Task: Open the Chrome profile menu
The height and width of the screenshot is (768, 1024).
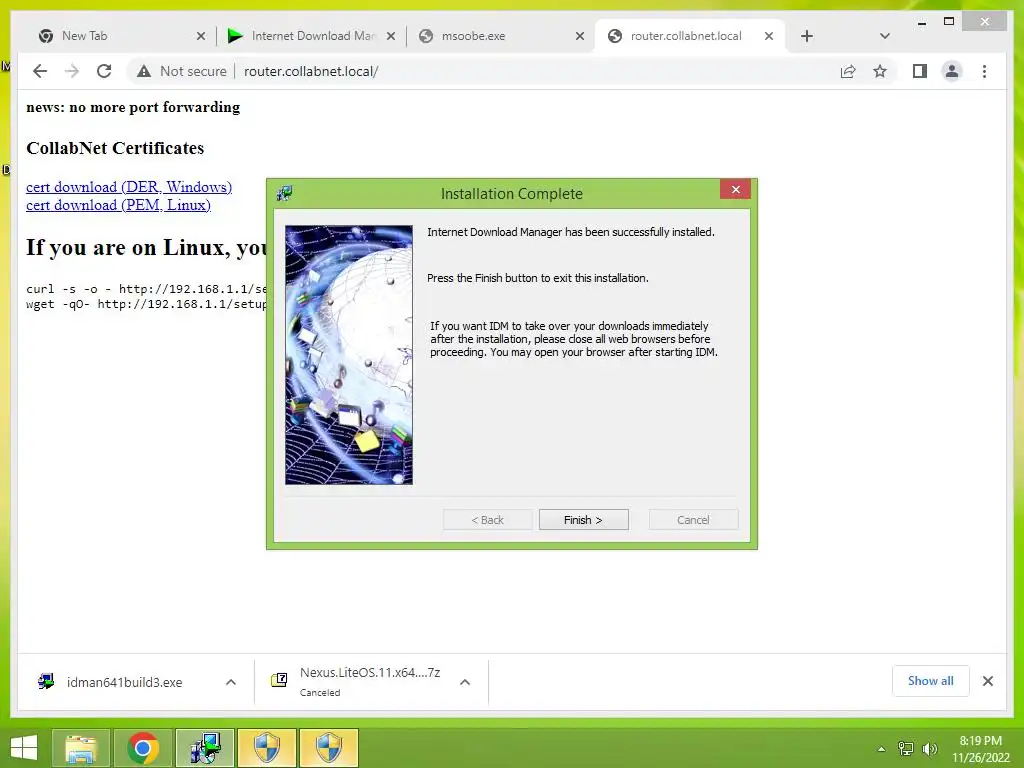Action: [x=952, y=71]
